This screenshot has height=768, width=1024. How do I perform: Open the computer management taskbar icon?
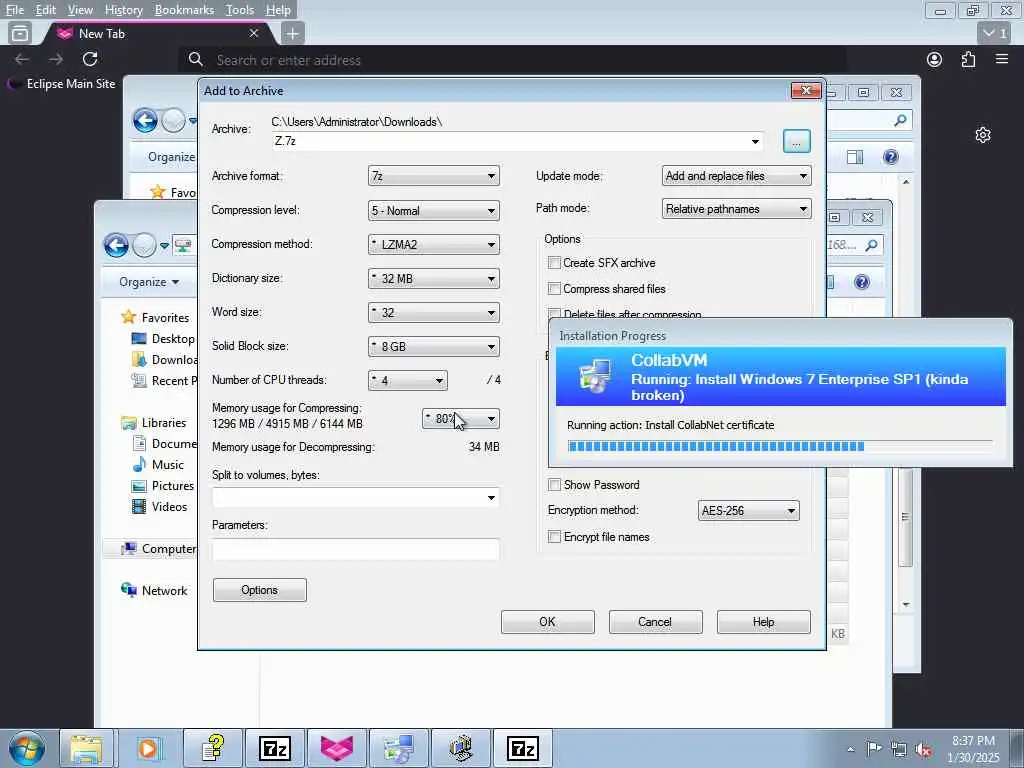pos(460,748)
